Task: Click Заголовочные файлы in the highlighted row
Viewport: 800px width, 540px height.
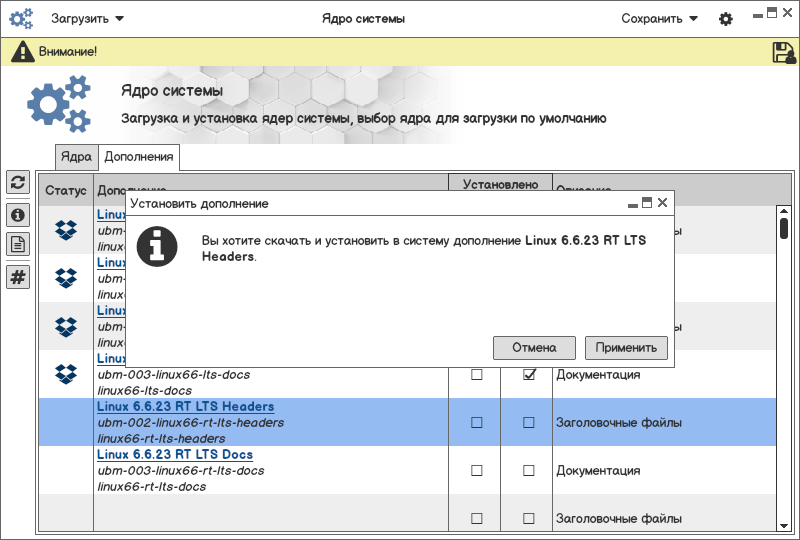Action: click(x=619, y=423)
